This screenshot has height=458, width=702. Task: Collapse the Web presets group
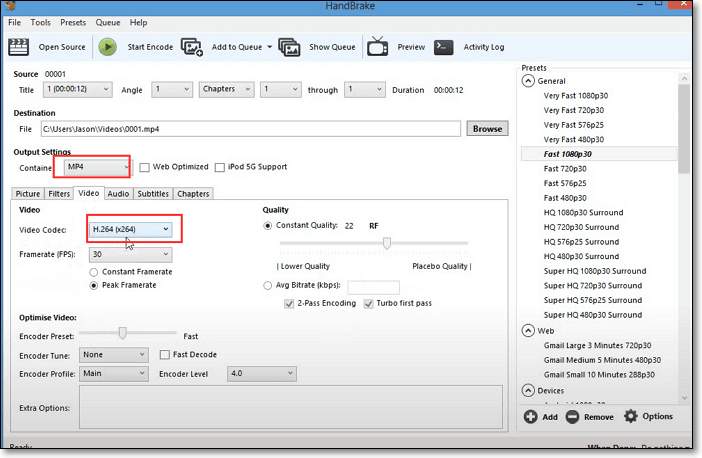(x=528, y=331)
